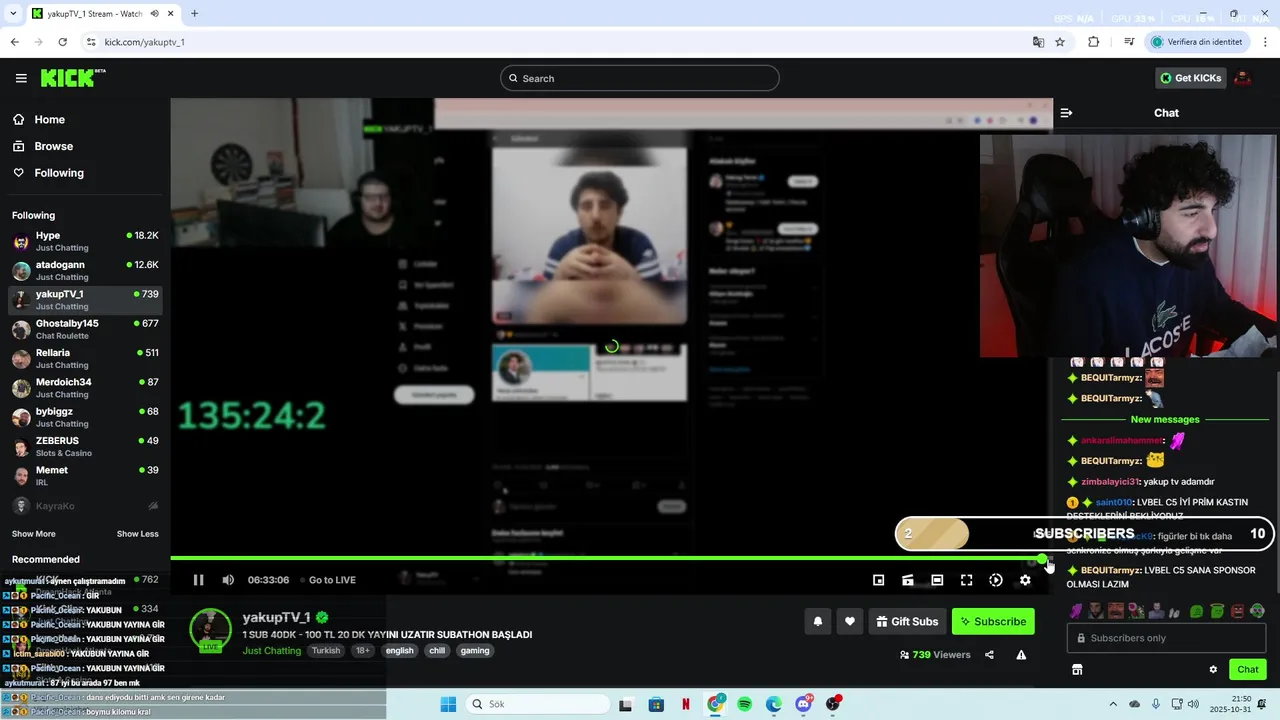Open the chat shop icon
This screenshot has height=720, width=1280.
(1077, 670)
